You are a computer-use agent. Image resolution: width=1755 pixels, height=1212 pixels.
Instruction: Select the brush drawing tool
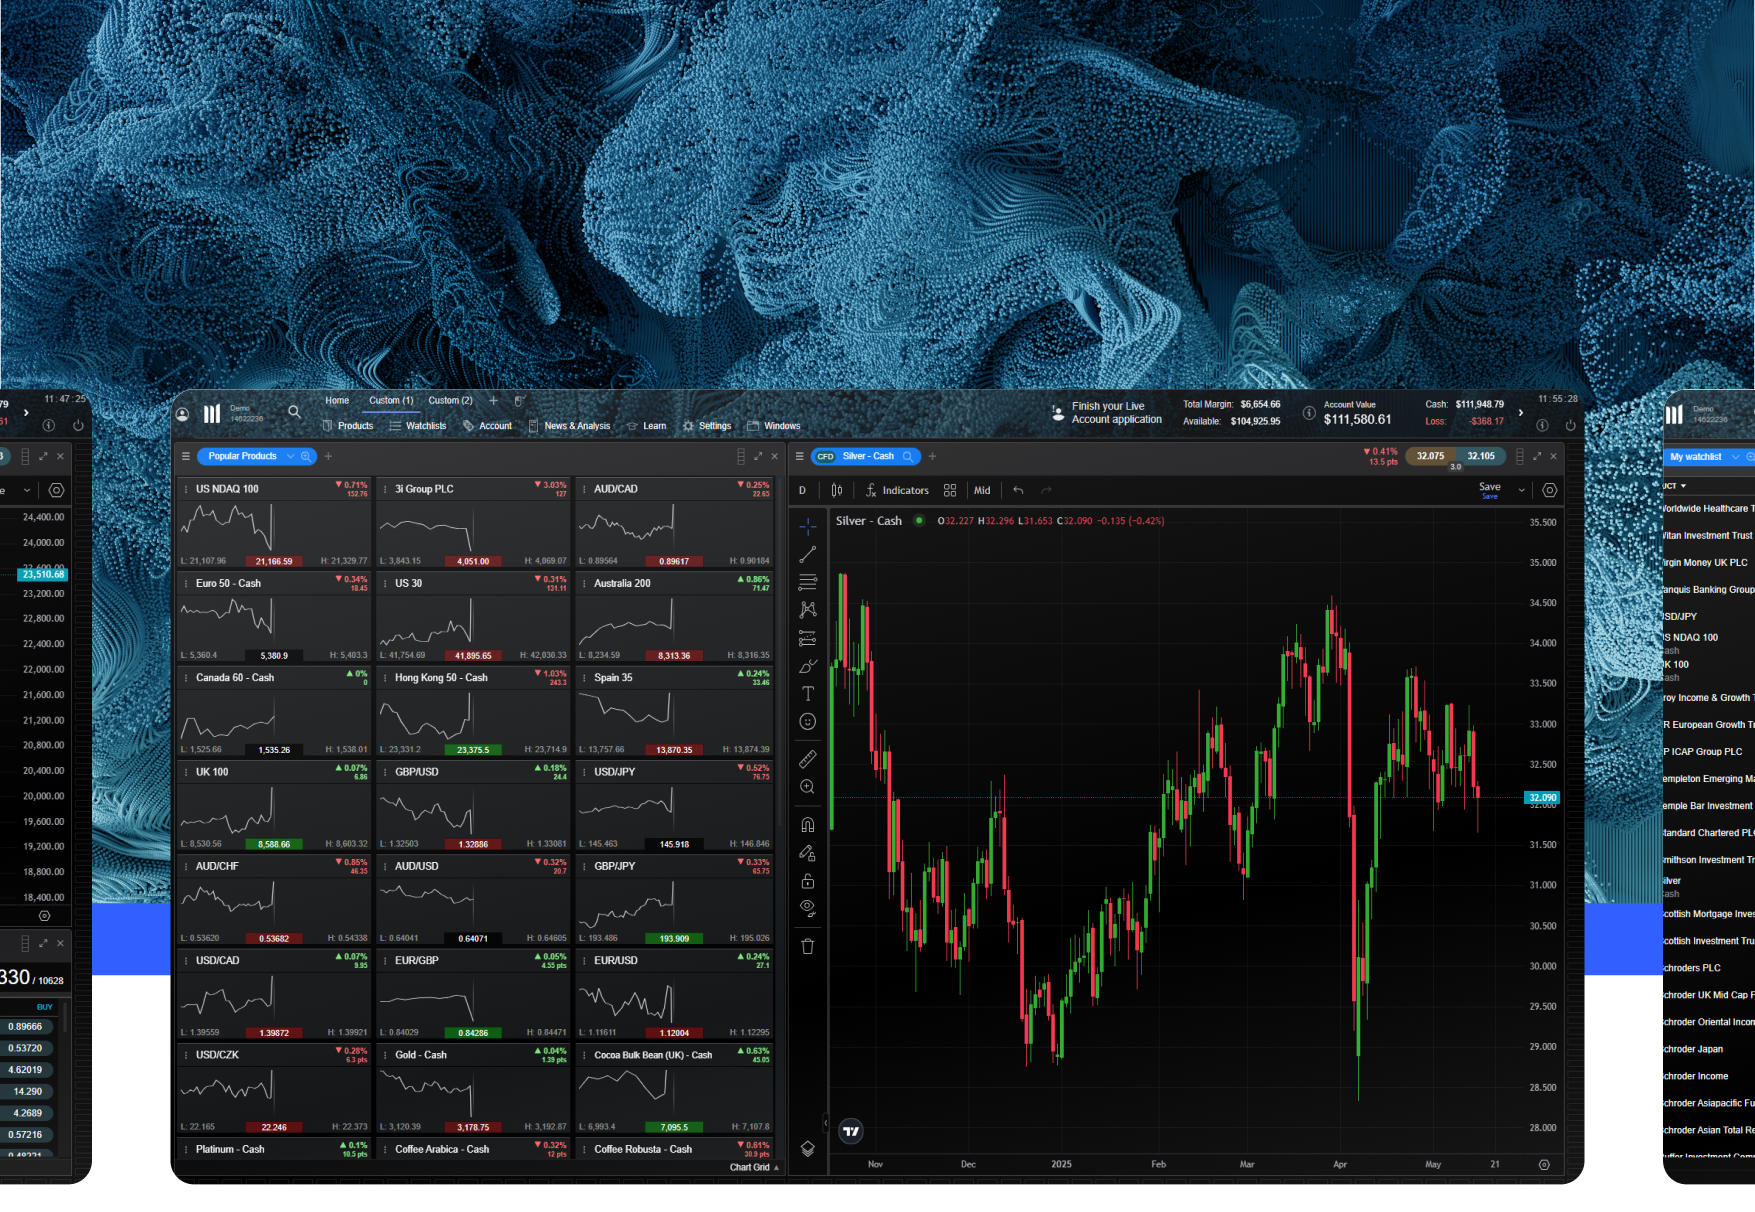808,666
